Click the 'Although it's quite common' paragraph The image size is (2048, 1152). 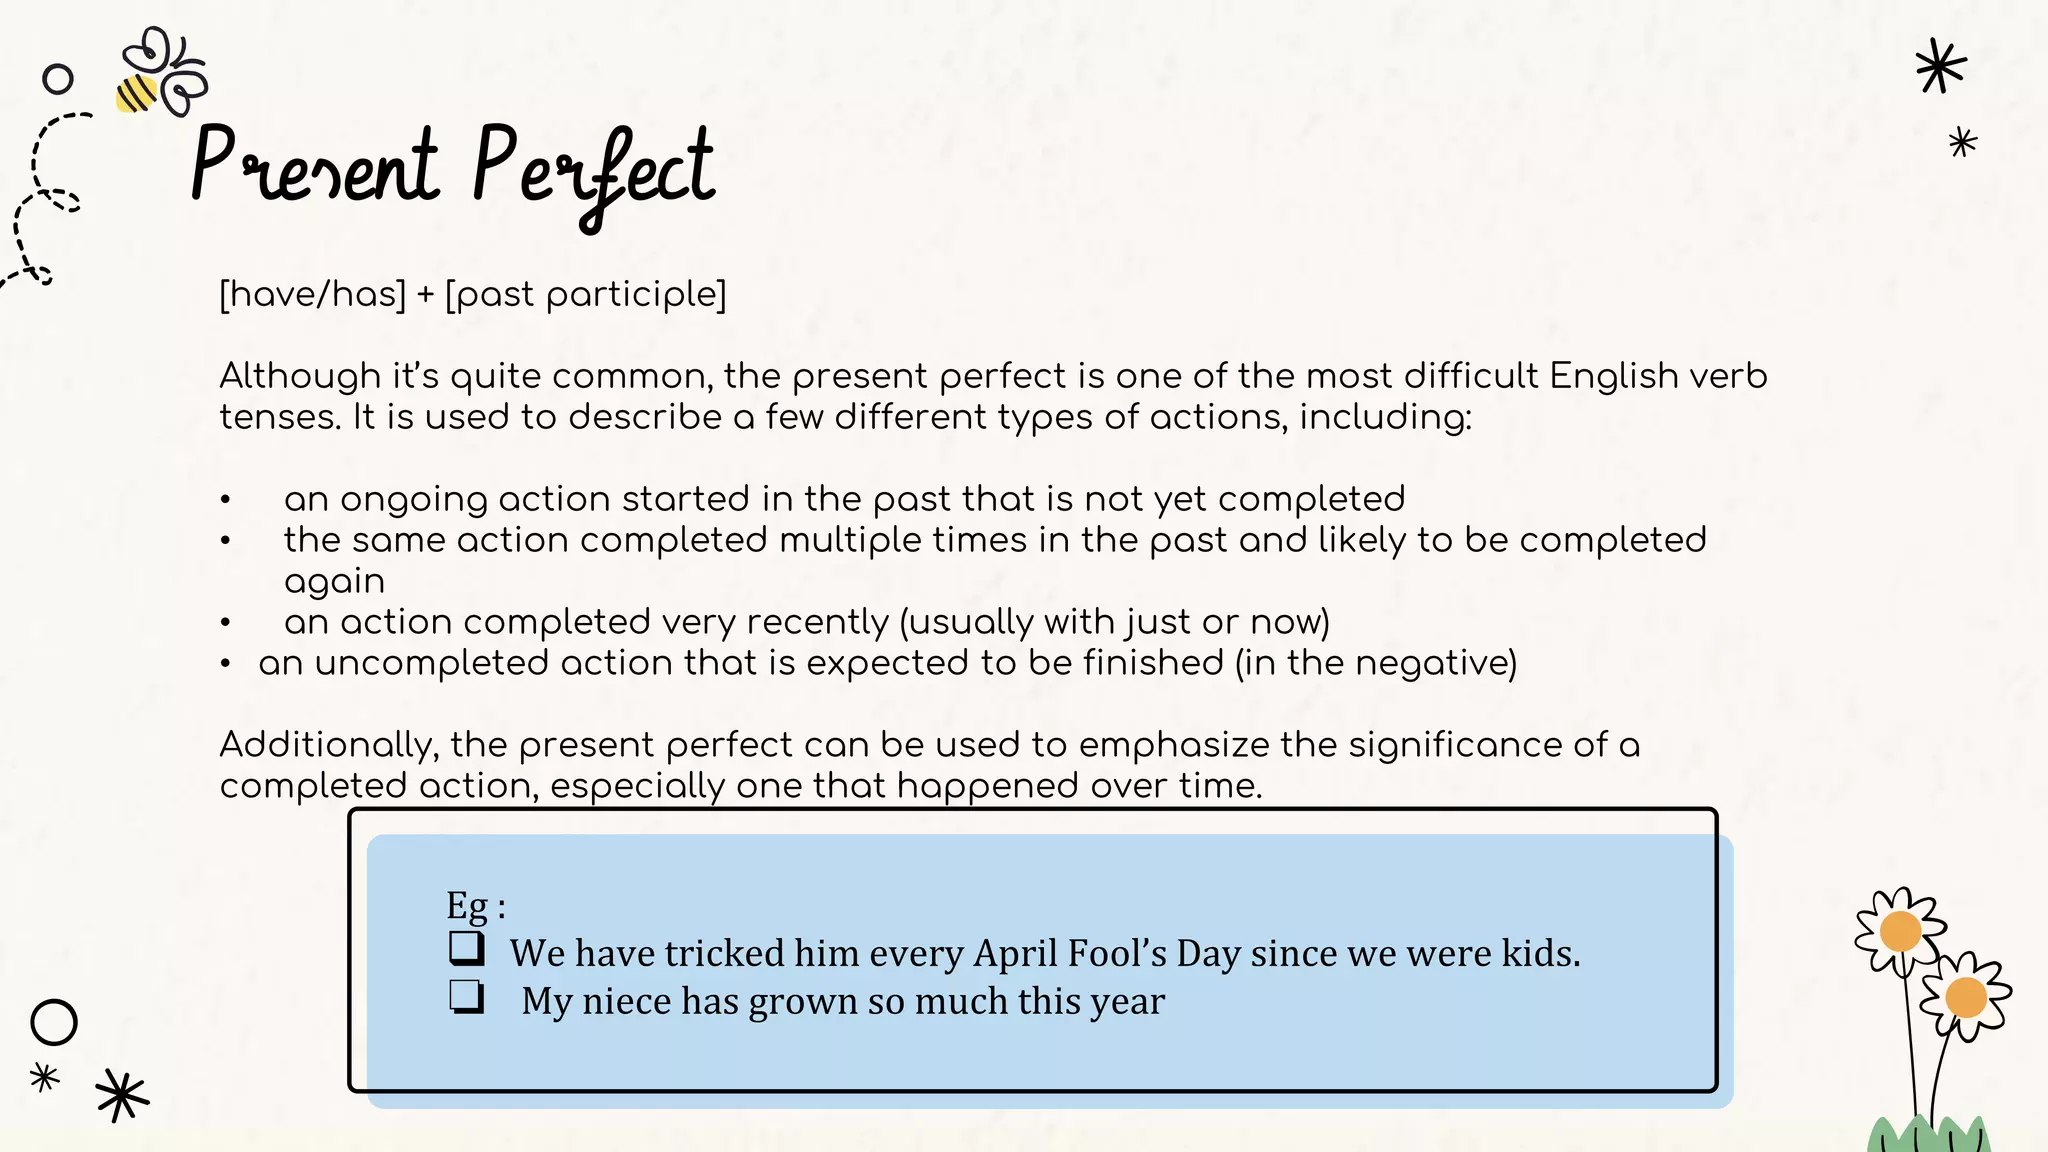click(993, 396)
